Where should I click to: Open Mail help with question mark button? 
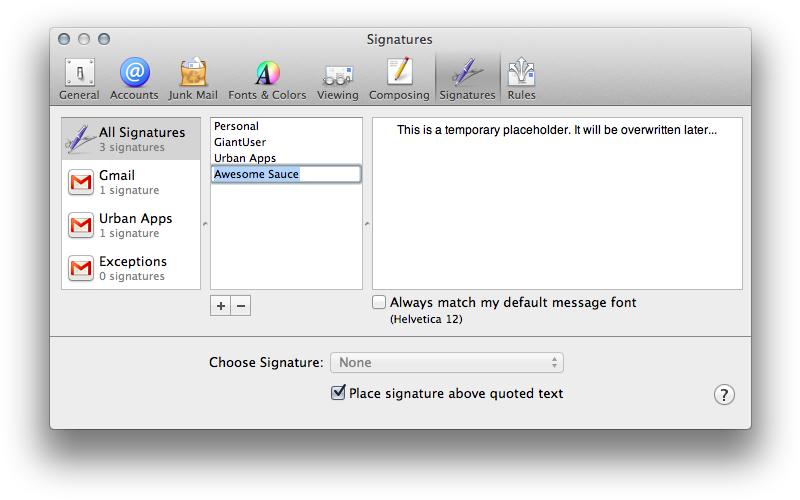tap(724, 394)
